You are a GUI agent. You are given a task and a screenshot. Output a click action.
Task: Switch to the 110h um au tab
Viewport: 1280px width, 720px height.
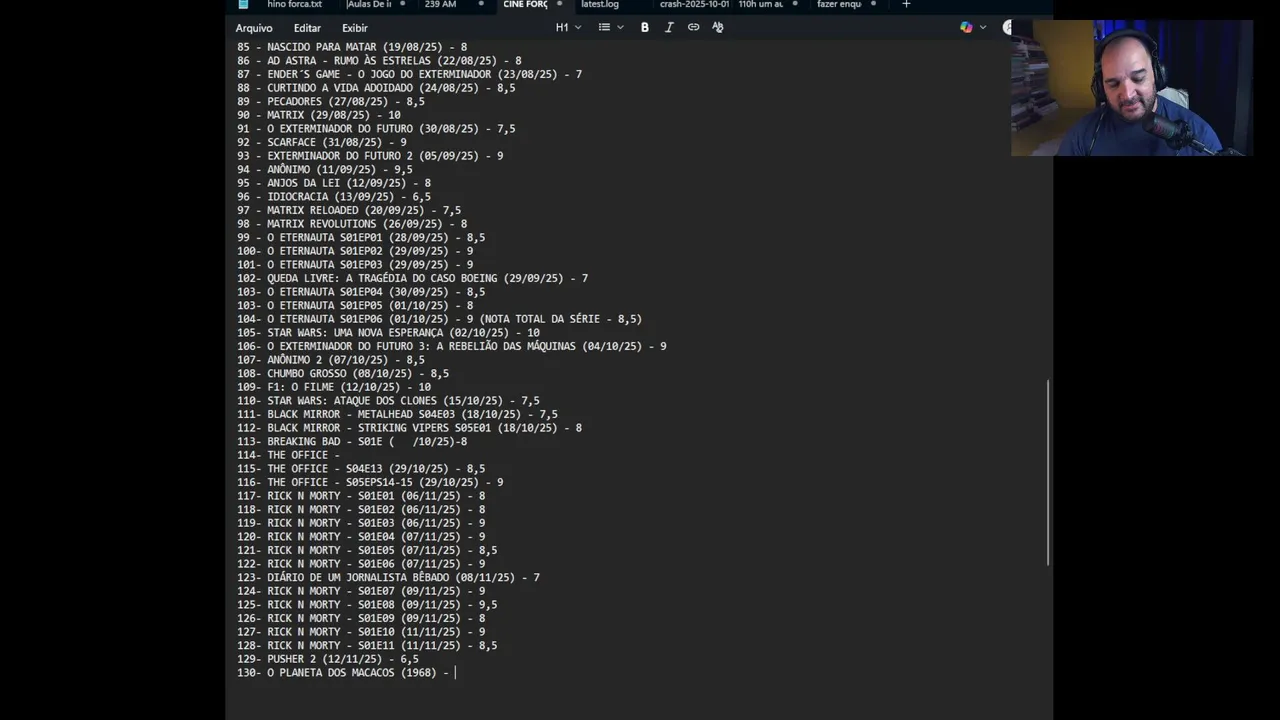[x=761, y=5]
